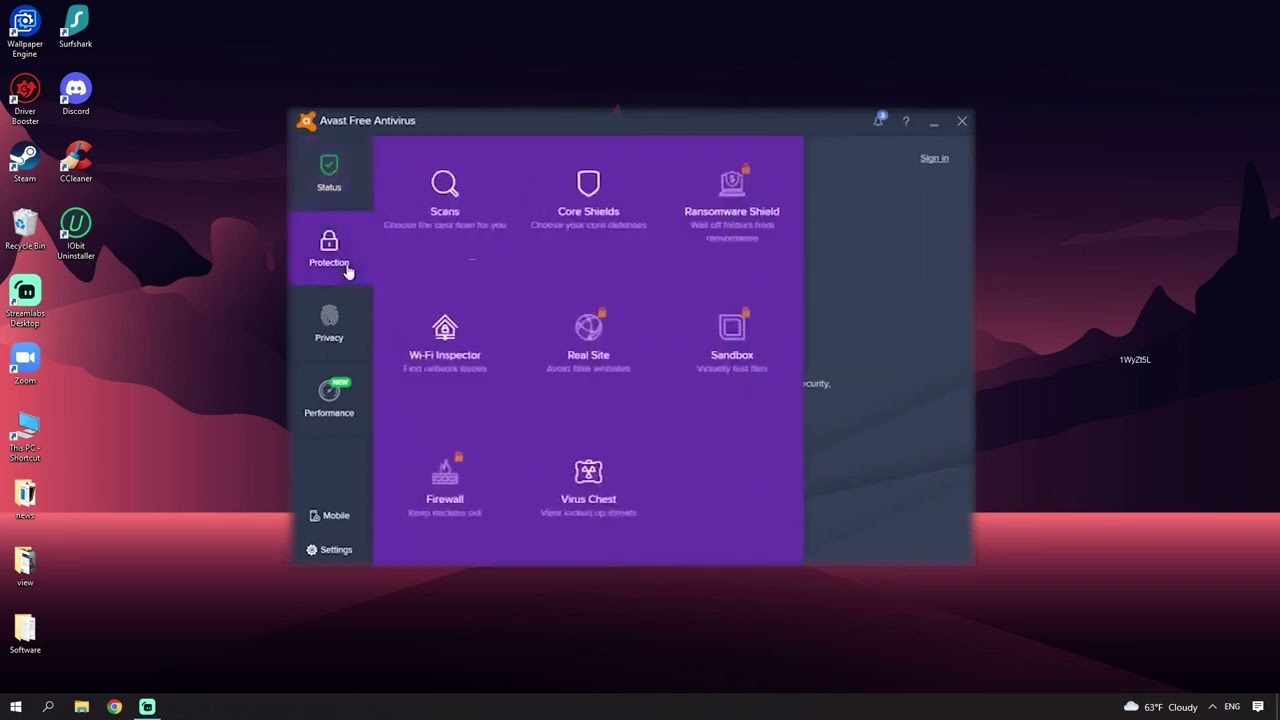Open the Mobile option in sidebar
The image size is (1280, 720).
[x=329, y=516]
